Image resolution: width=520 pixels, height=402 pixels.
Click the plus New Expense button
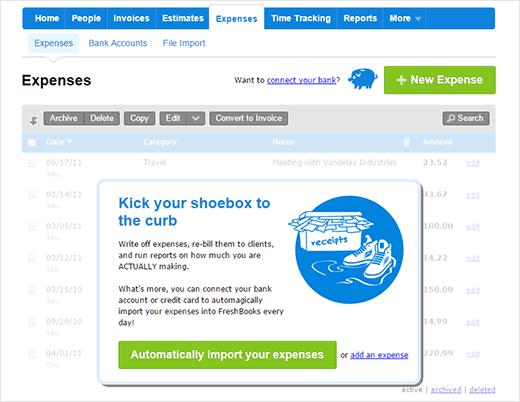point(440,80)
